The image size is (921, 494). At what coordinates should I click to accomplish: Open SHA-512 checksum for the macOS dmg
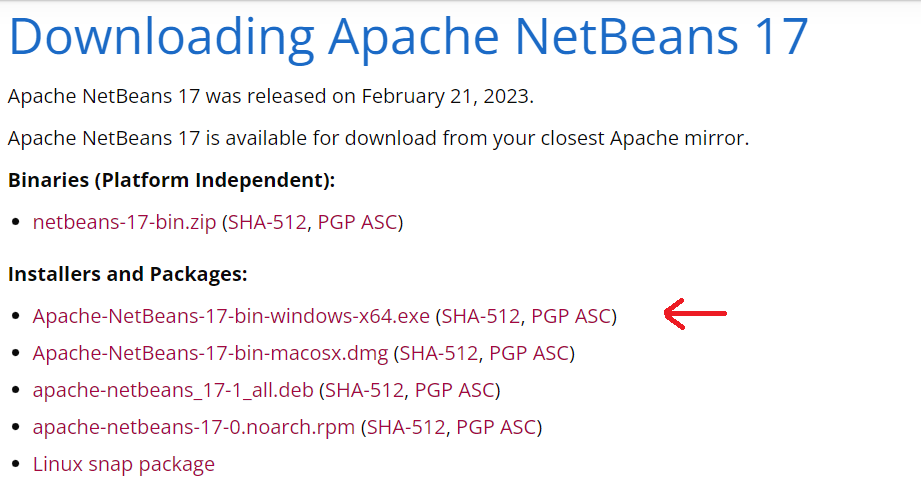click(440, 353)
